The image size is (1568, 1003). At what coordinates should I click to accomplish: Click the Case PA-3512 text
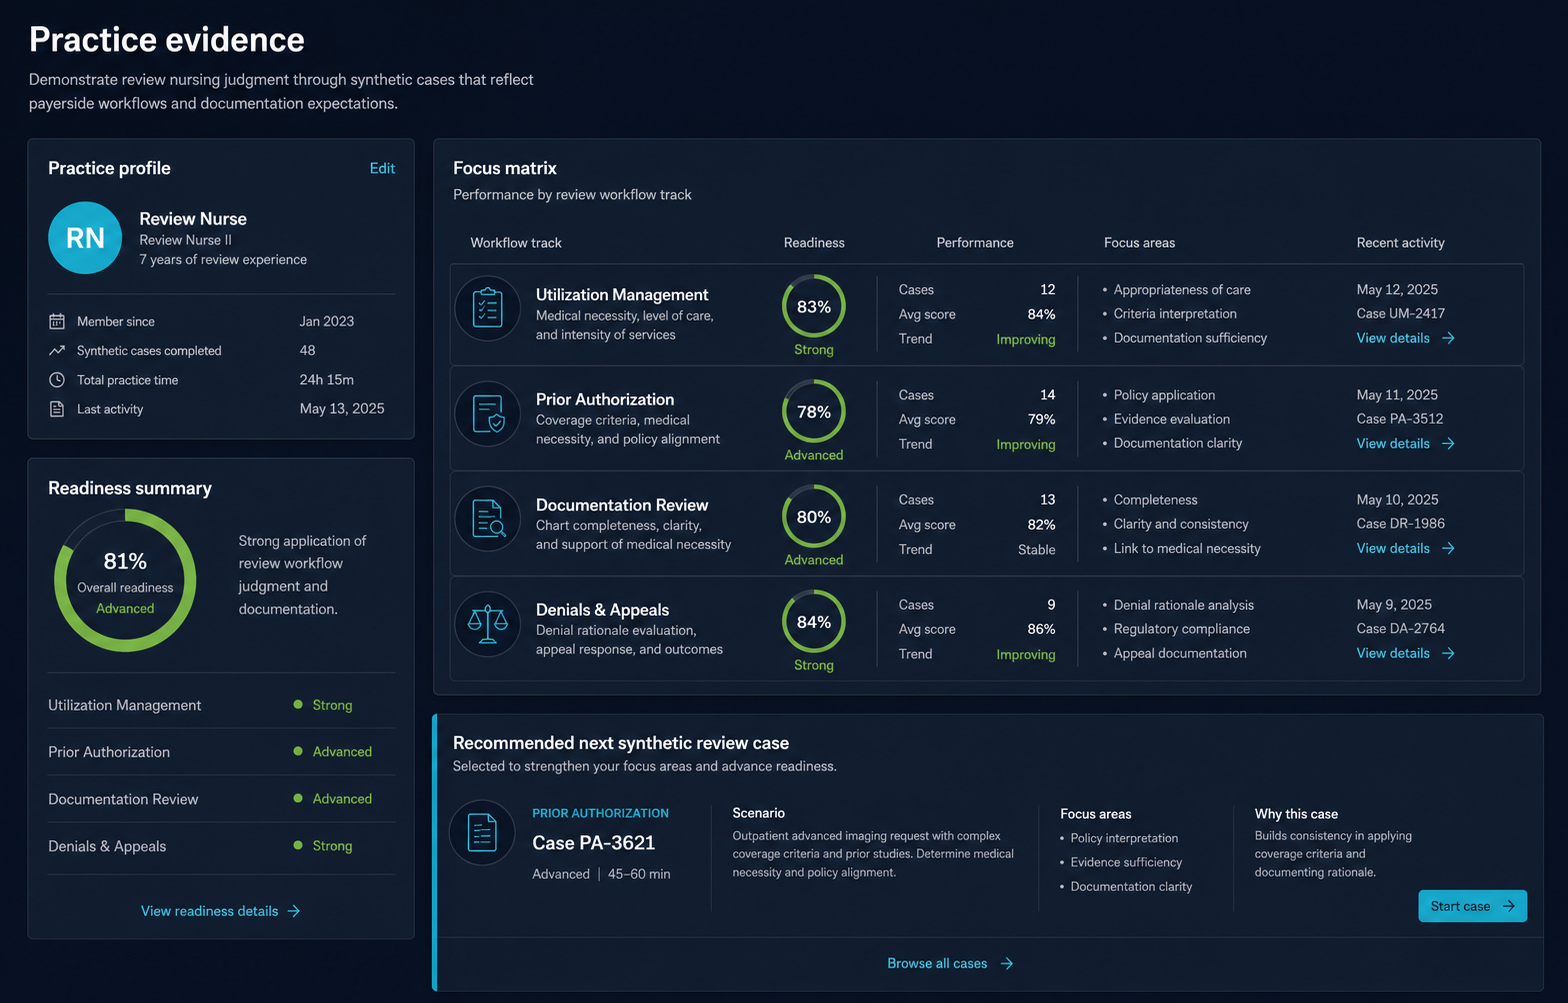point(1400,418)
